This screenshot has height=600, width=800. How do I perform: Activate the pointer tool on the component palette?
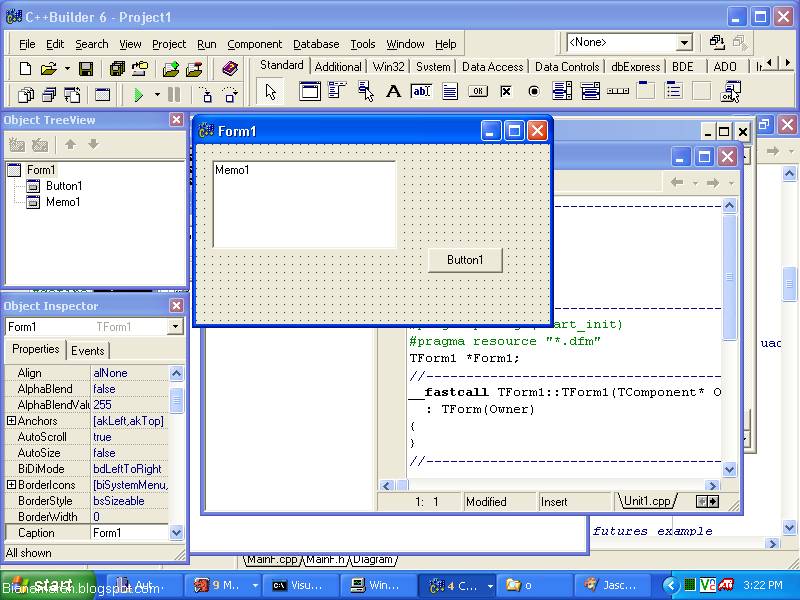point(269,91)
